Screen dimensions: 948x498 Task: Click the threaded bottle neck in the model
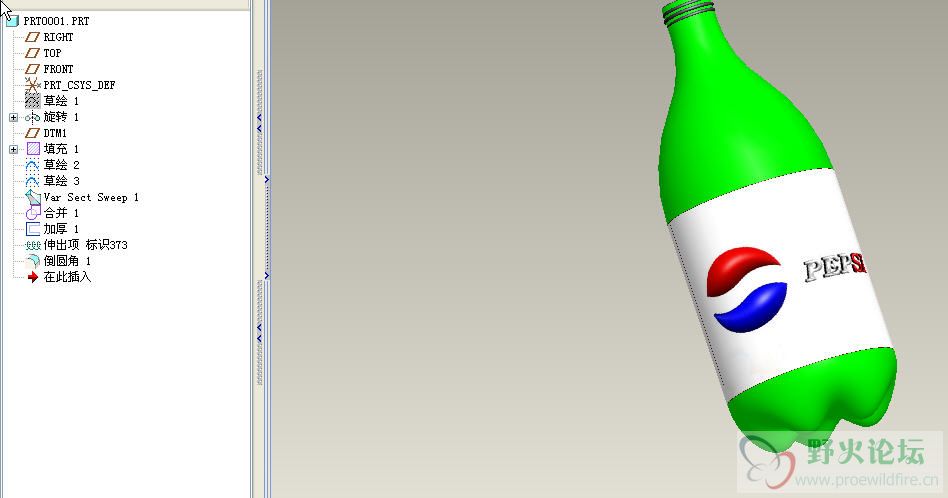point(690,12)
